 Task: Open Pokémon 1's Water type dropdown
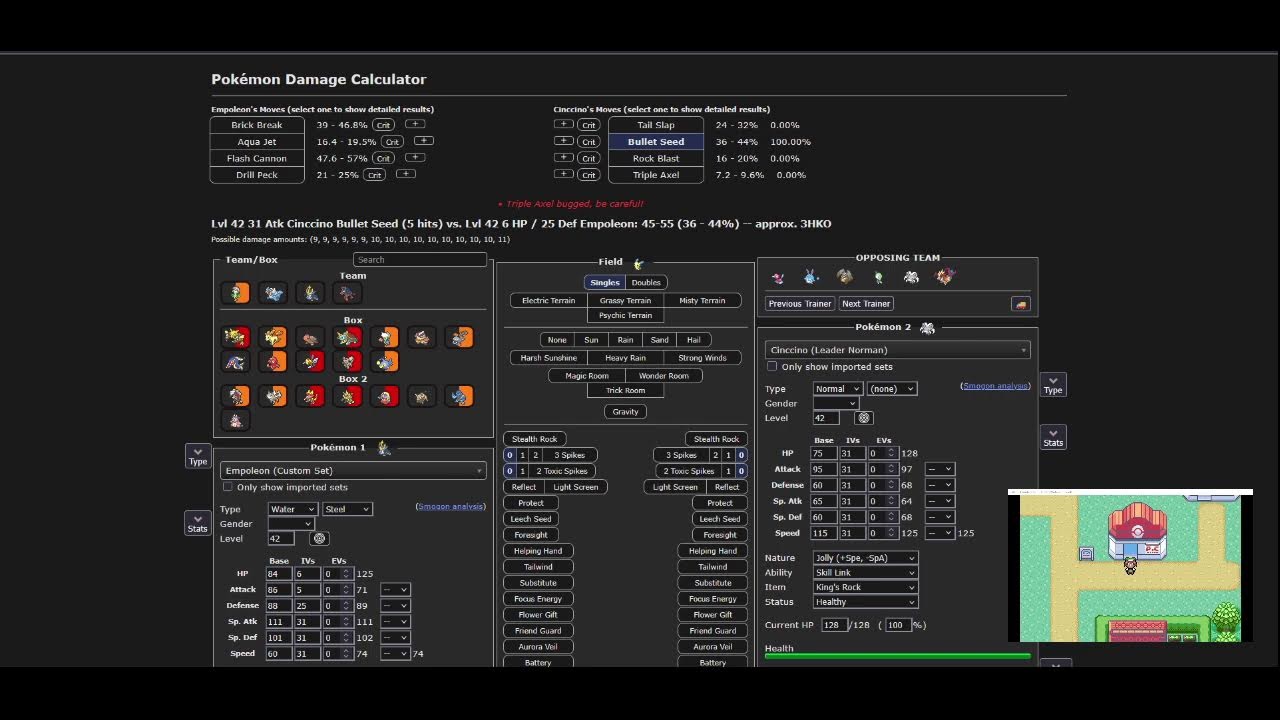292,509
